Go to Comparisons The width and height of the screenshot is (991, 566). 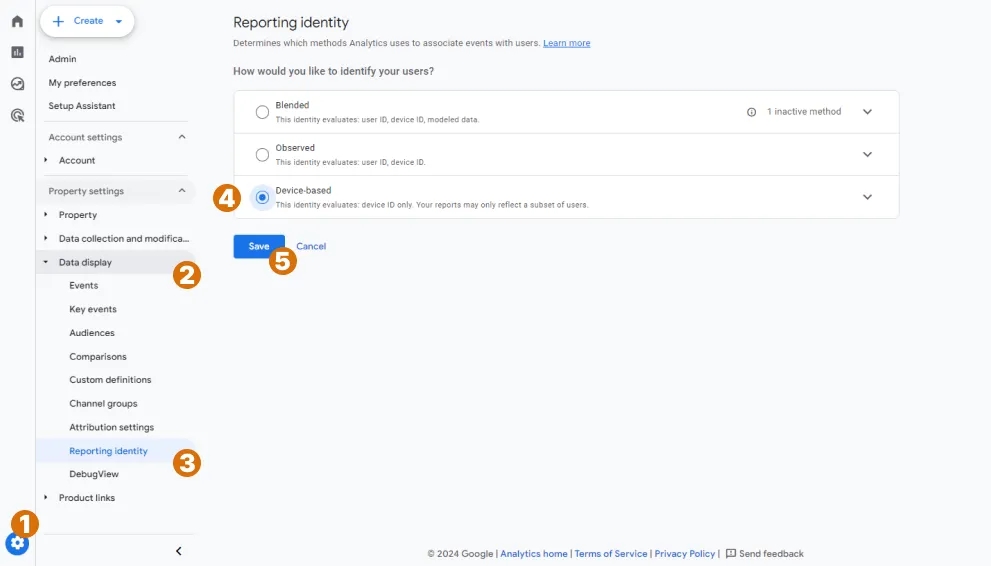98,356
